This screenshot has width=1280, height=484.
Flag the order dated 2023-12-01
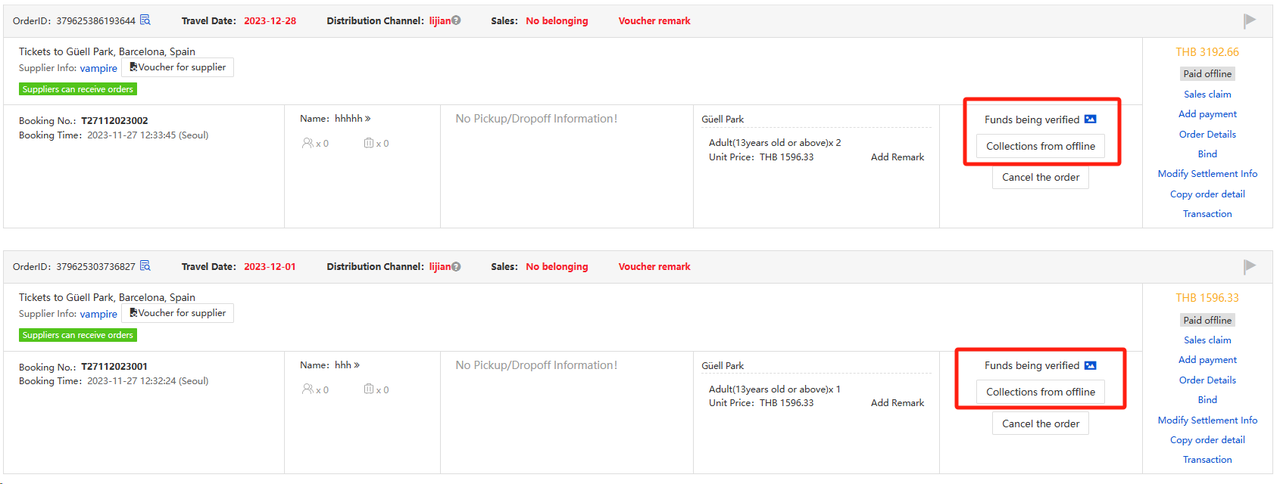pos(1249,267)
